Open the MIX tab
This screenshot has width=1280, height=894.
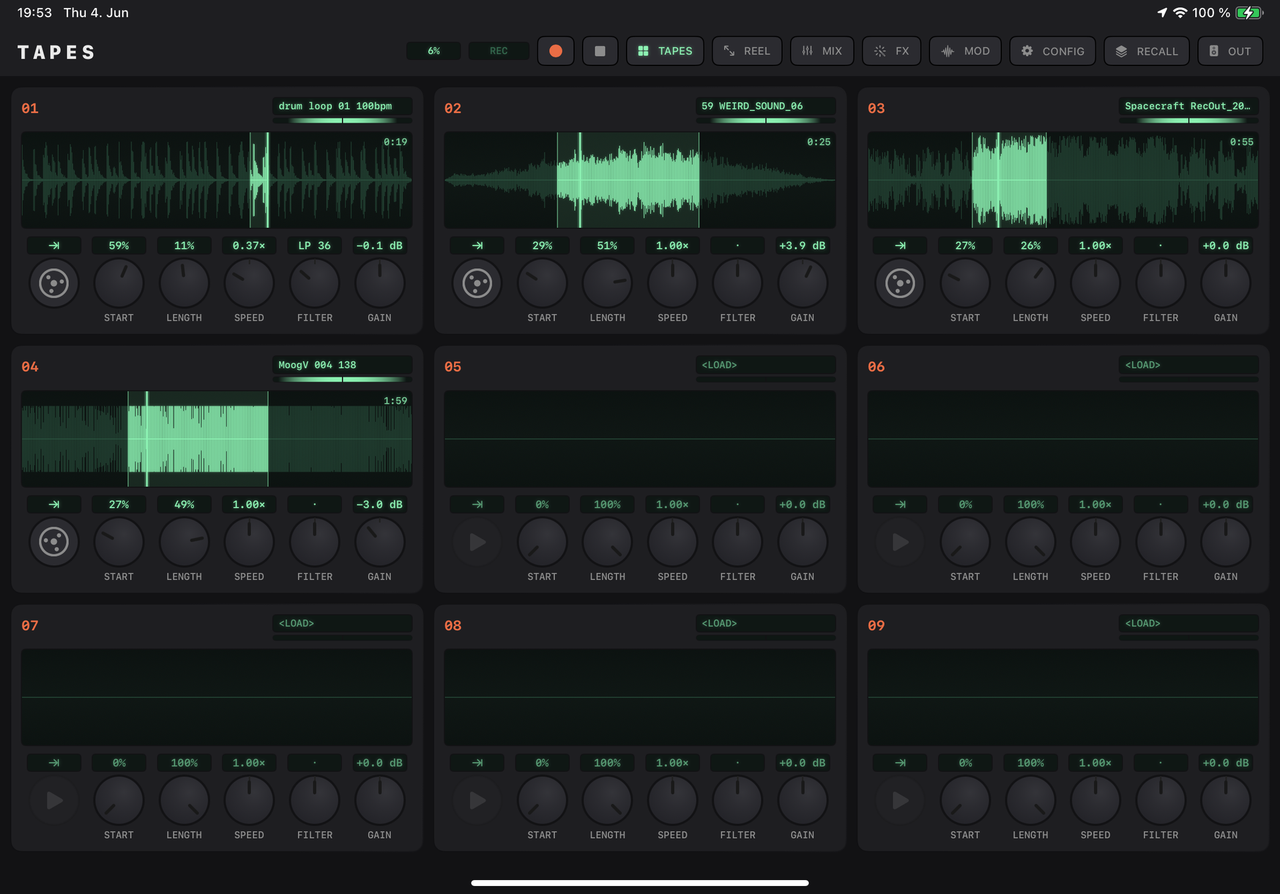[x=822, y=51]
